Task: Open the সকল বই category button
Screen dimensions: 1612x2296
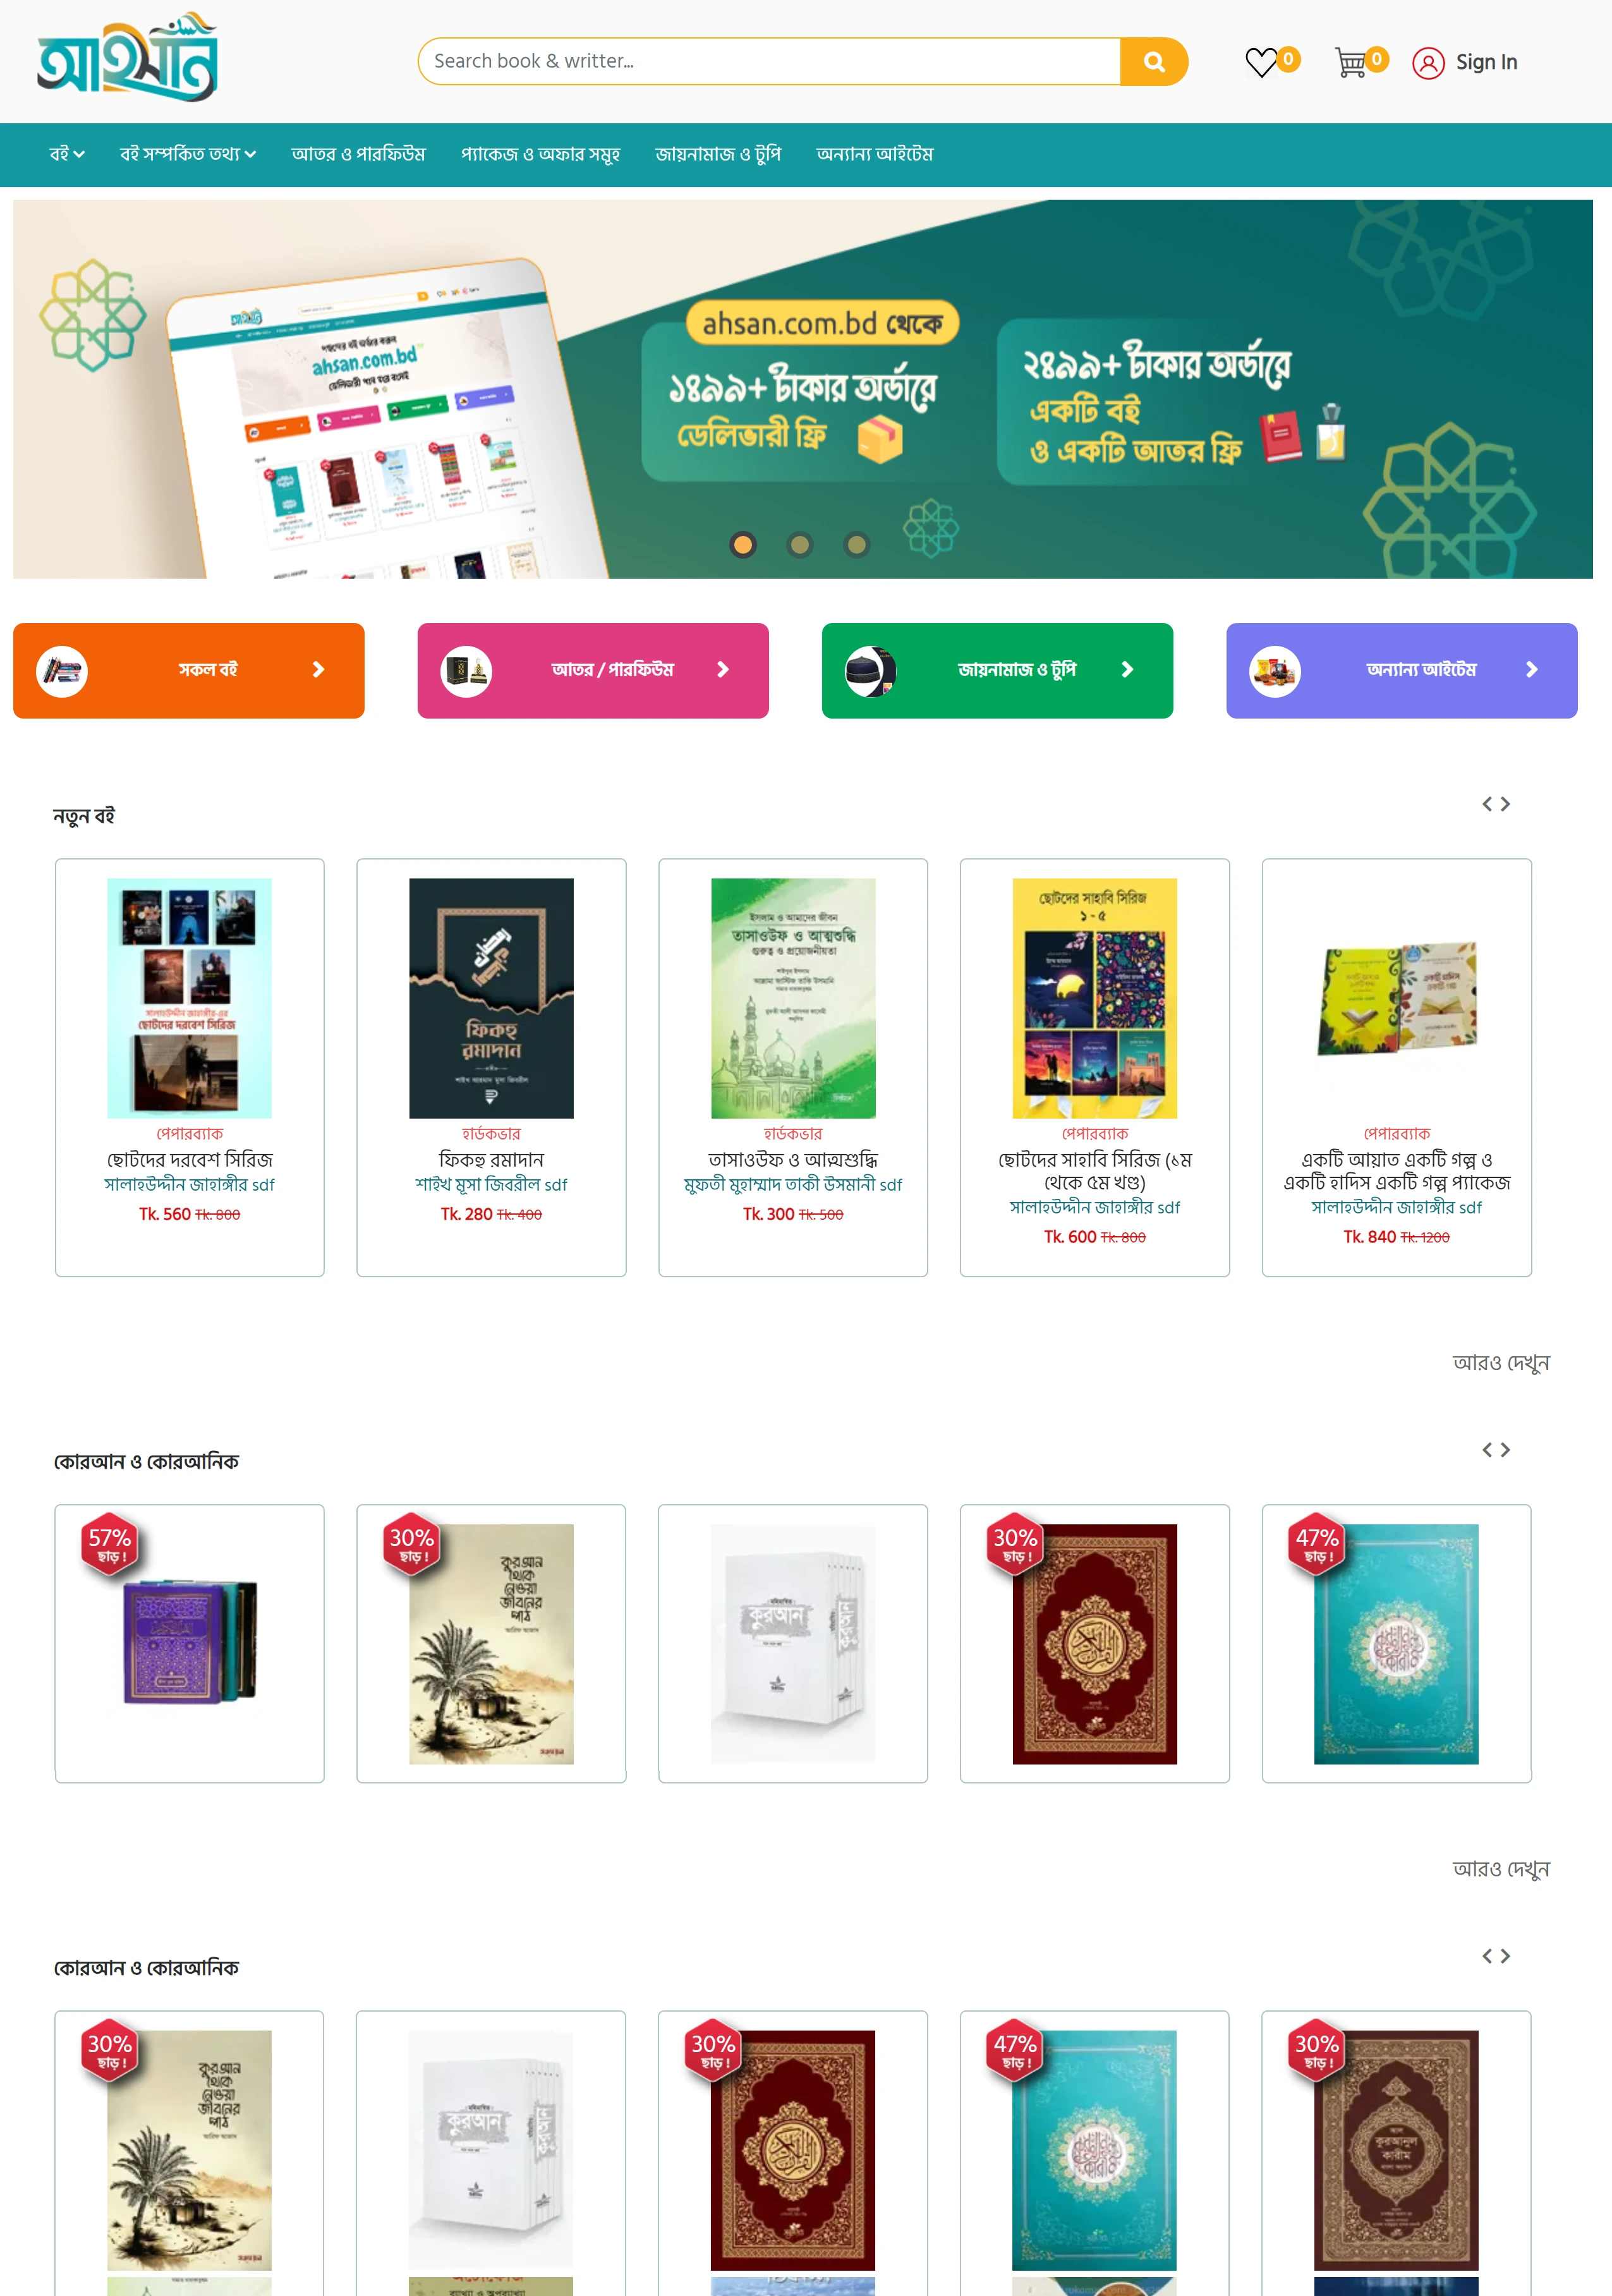Action: click(189, 670)
